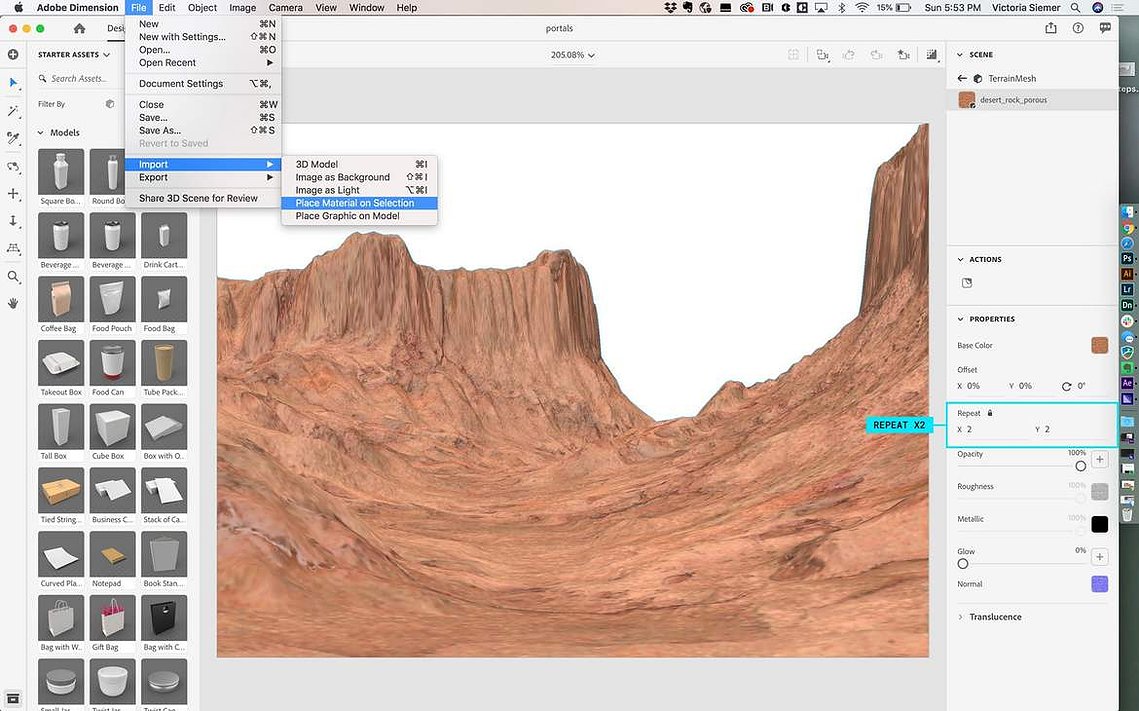The width and height of the screenshot is (1139, 711).
Task: Collapse the Actions panel
Action: (x=960, y=259)
